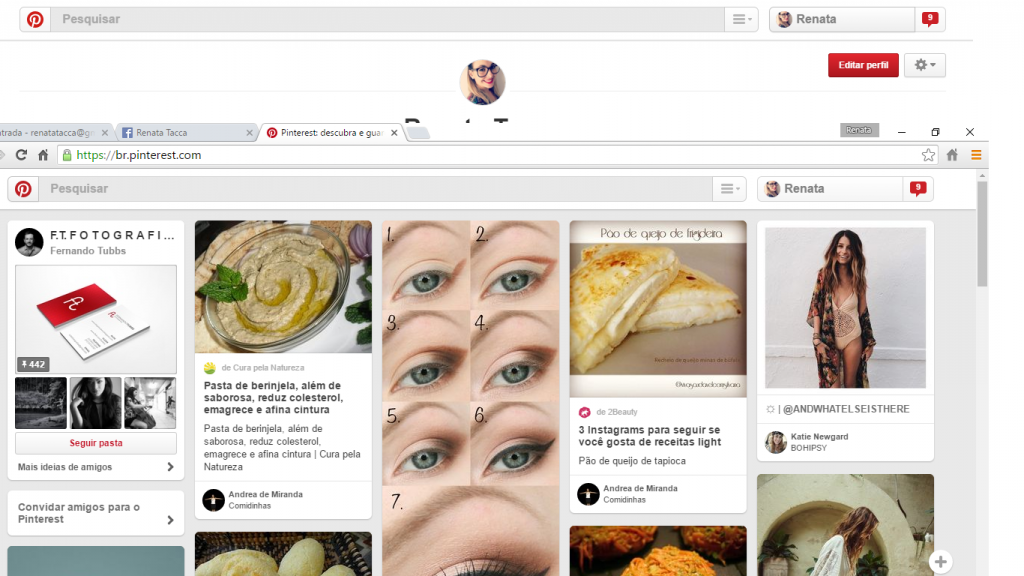Open notifications badge in browser page header
Screen dimensions: 1024x576
click(918, 189)
